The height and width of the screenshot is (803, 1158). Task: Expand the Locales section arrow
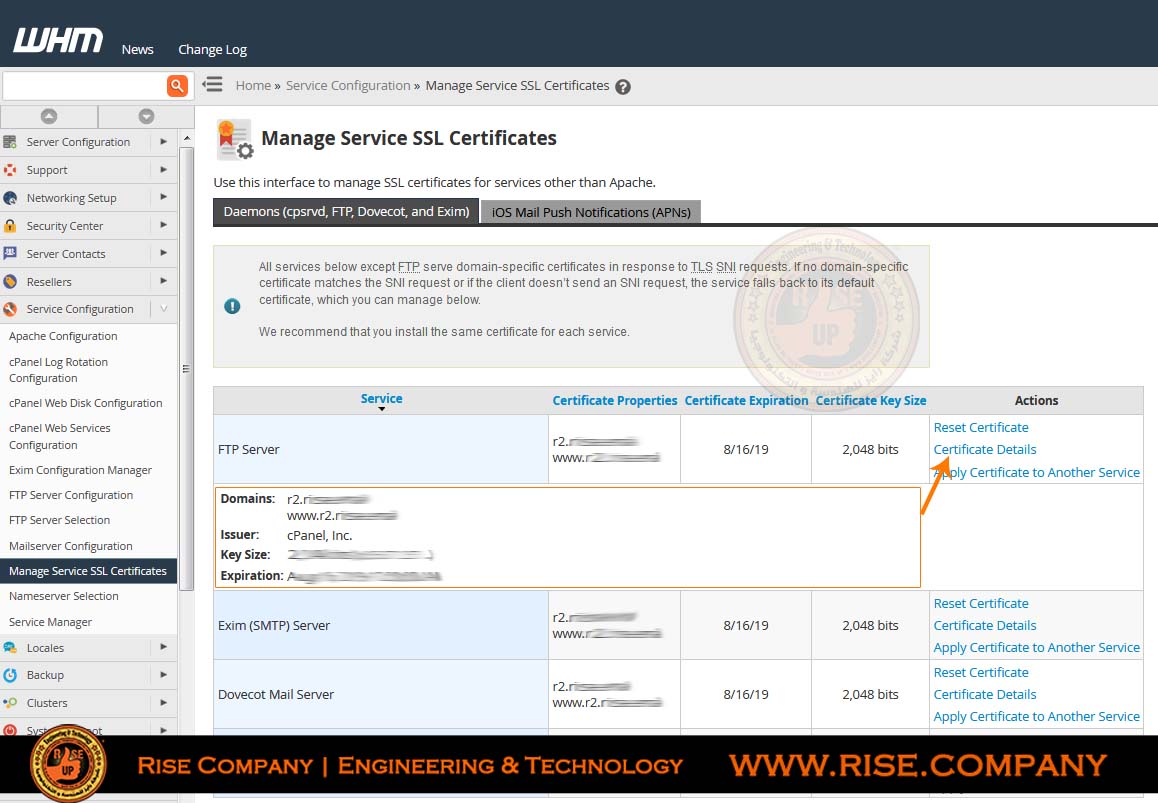coord(163,647)
